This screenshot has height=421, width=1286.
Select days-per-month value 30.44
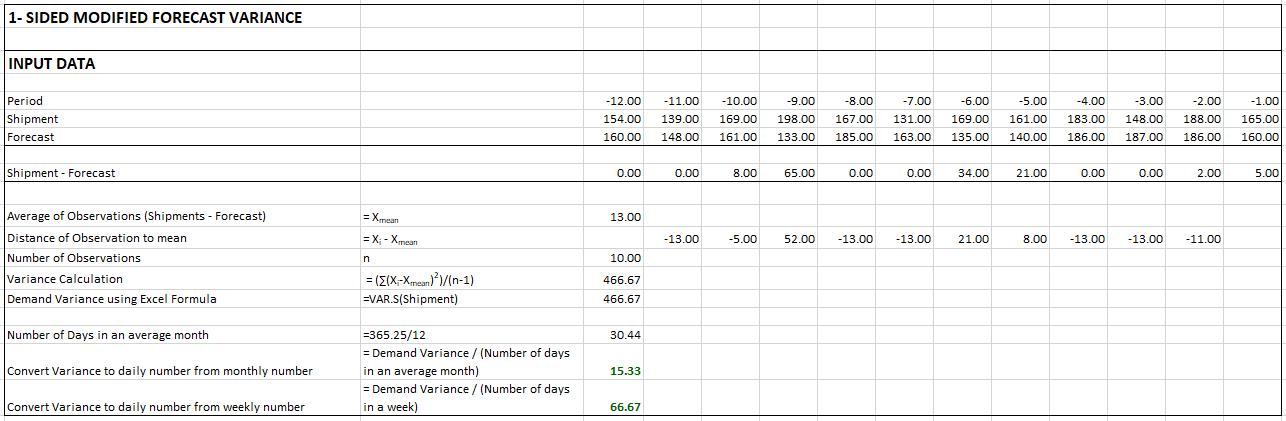coord(614,335)
